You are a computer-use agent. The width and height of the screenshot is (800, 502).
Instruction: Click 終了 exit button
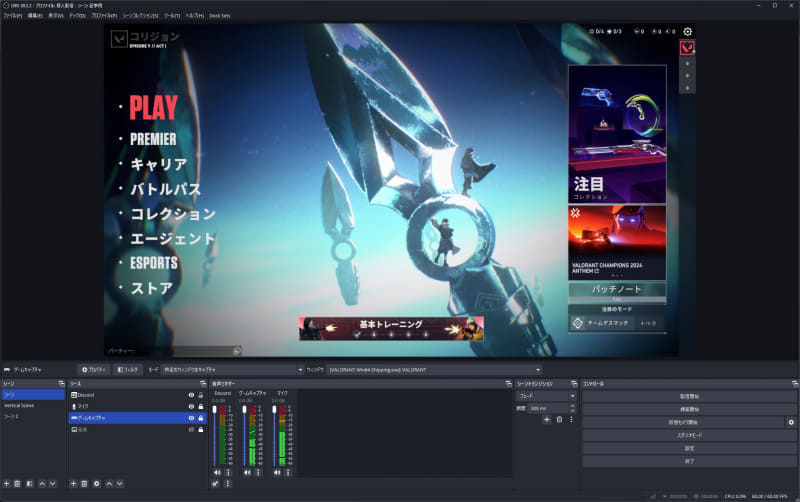(x=689, y=461)
